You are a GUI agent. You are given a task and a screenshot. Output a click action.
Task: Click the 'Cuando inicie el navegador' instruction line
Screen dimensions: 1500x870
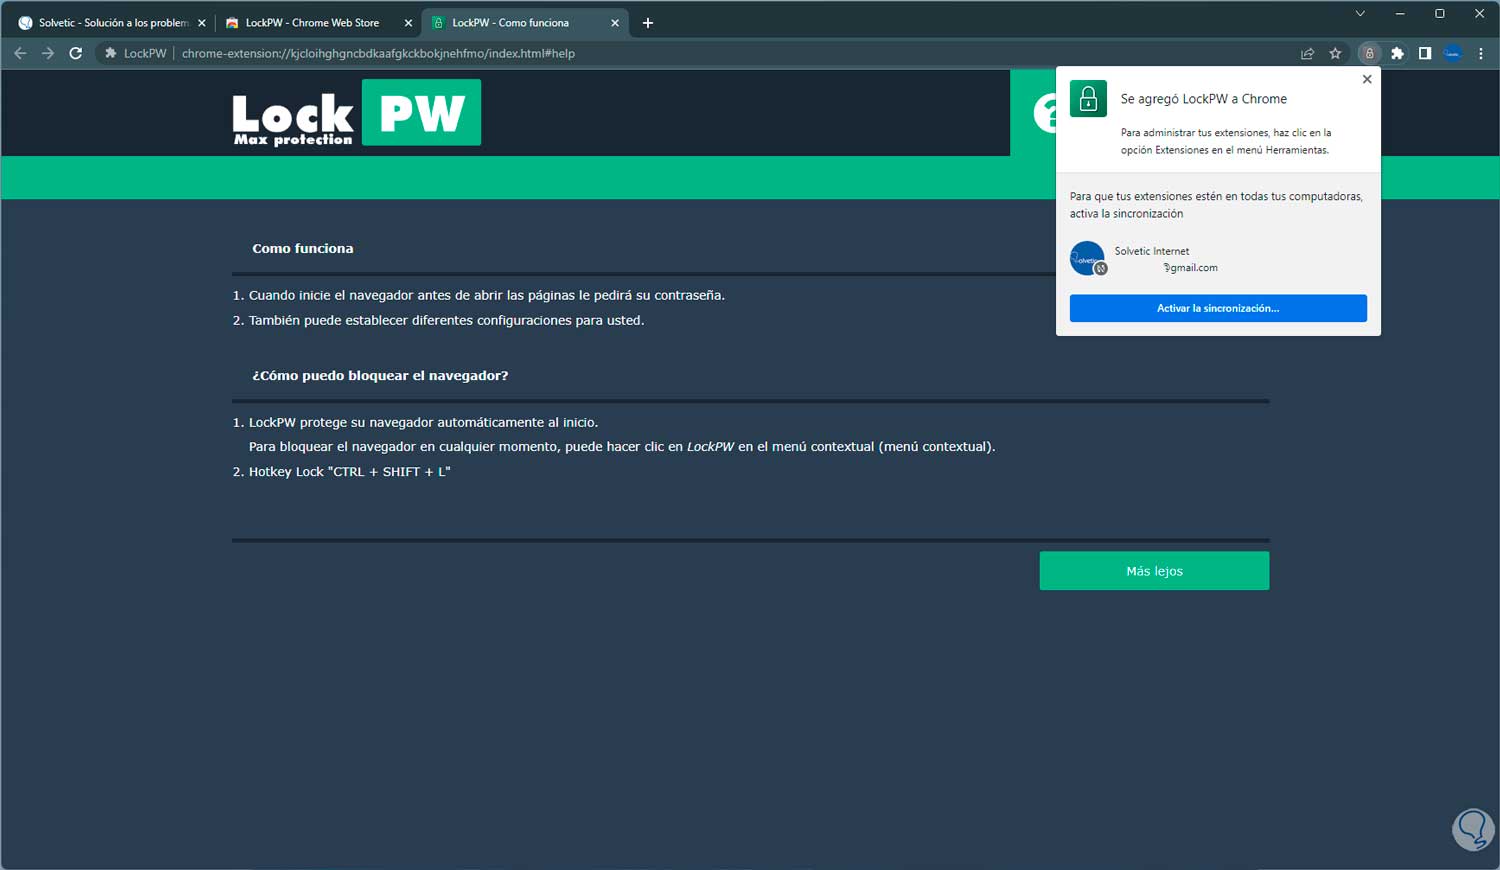pyautogui.click(x=487, y=296)
